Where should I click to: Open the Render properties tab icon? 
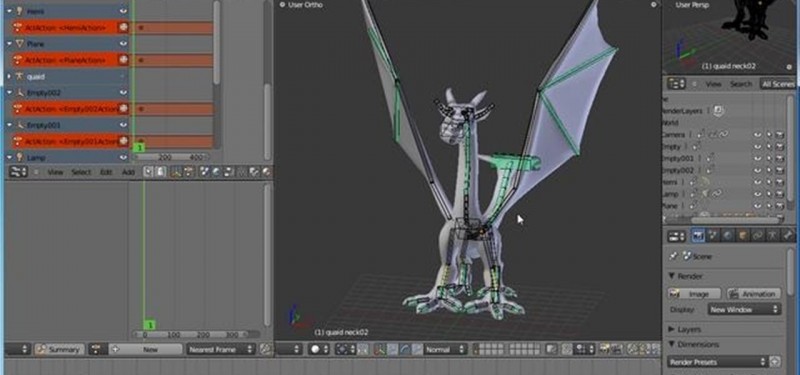coord(697,235)
